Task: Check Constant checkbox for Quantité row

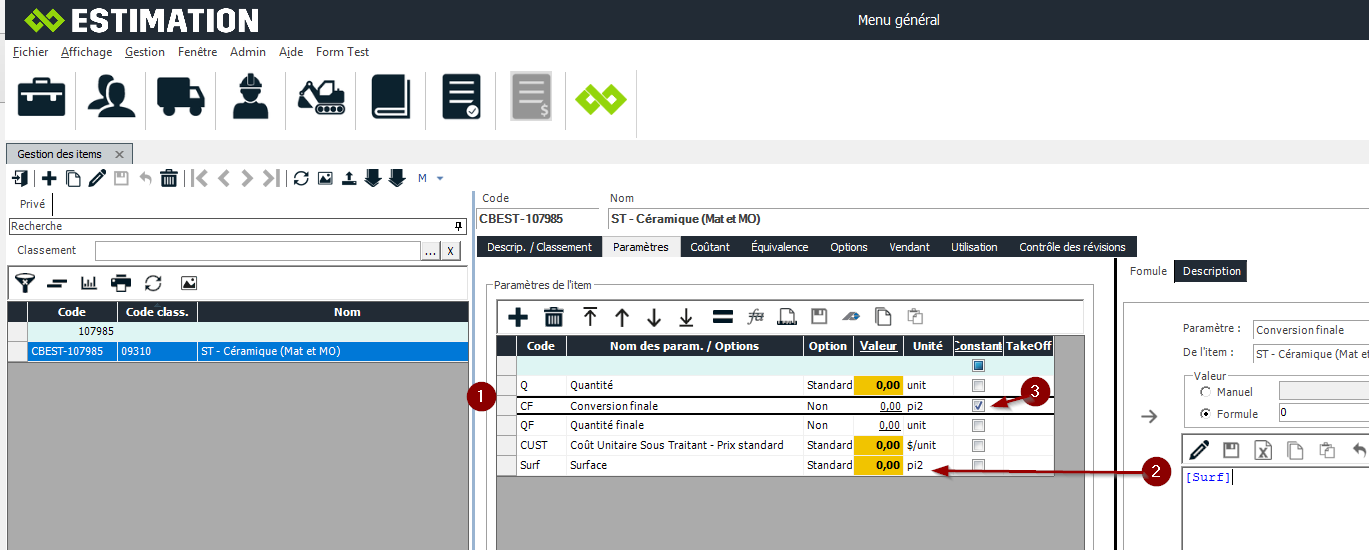Action: click(x=978, y=386)
